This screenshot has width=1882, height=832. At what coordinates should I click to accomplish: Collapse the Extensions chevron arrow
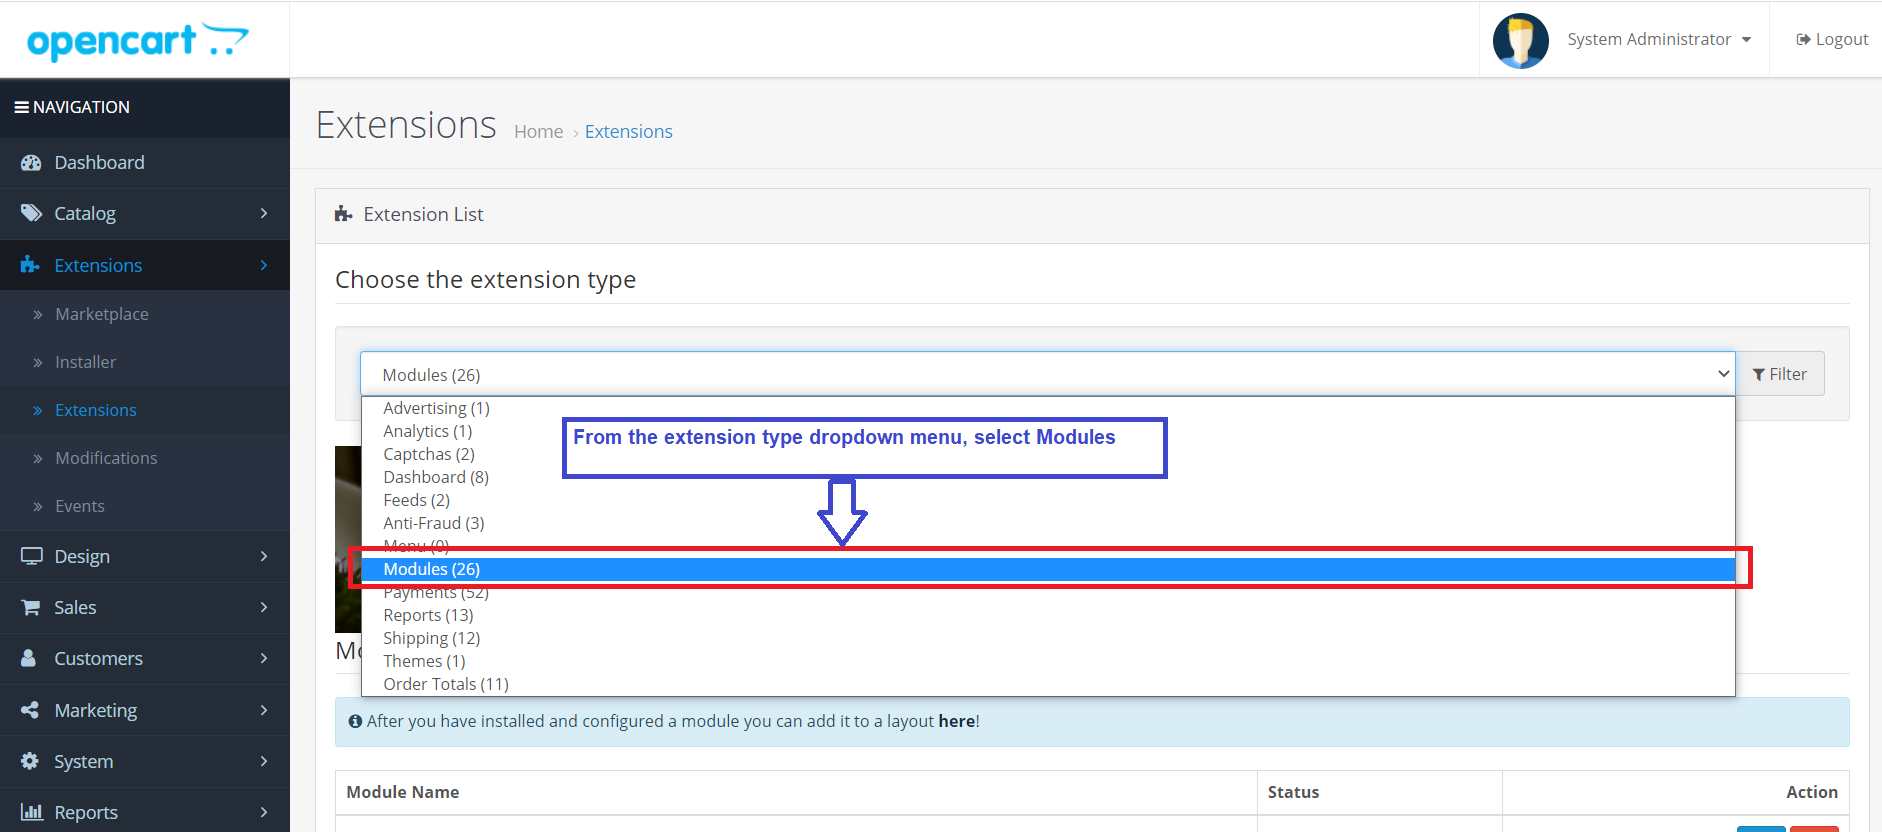click(x=264, y=265)
